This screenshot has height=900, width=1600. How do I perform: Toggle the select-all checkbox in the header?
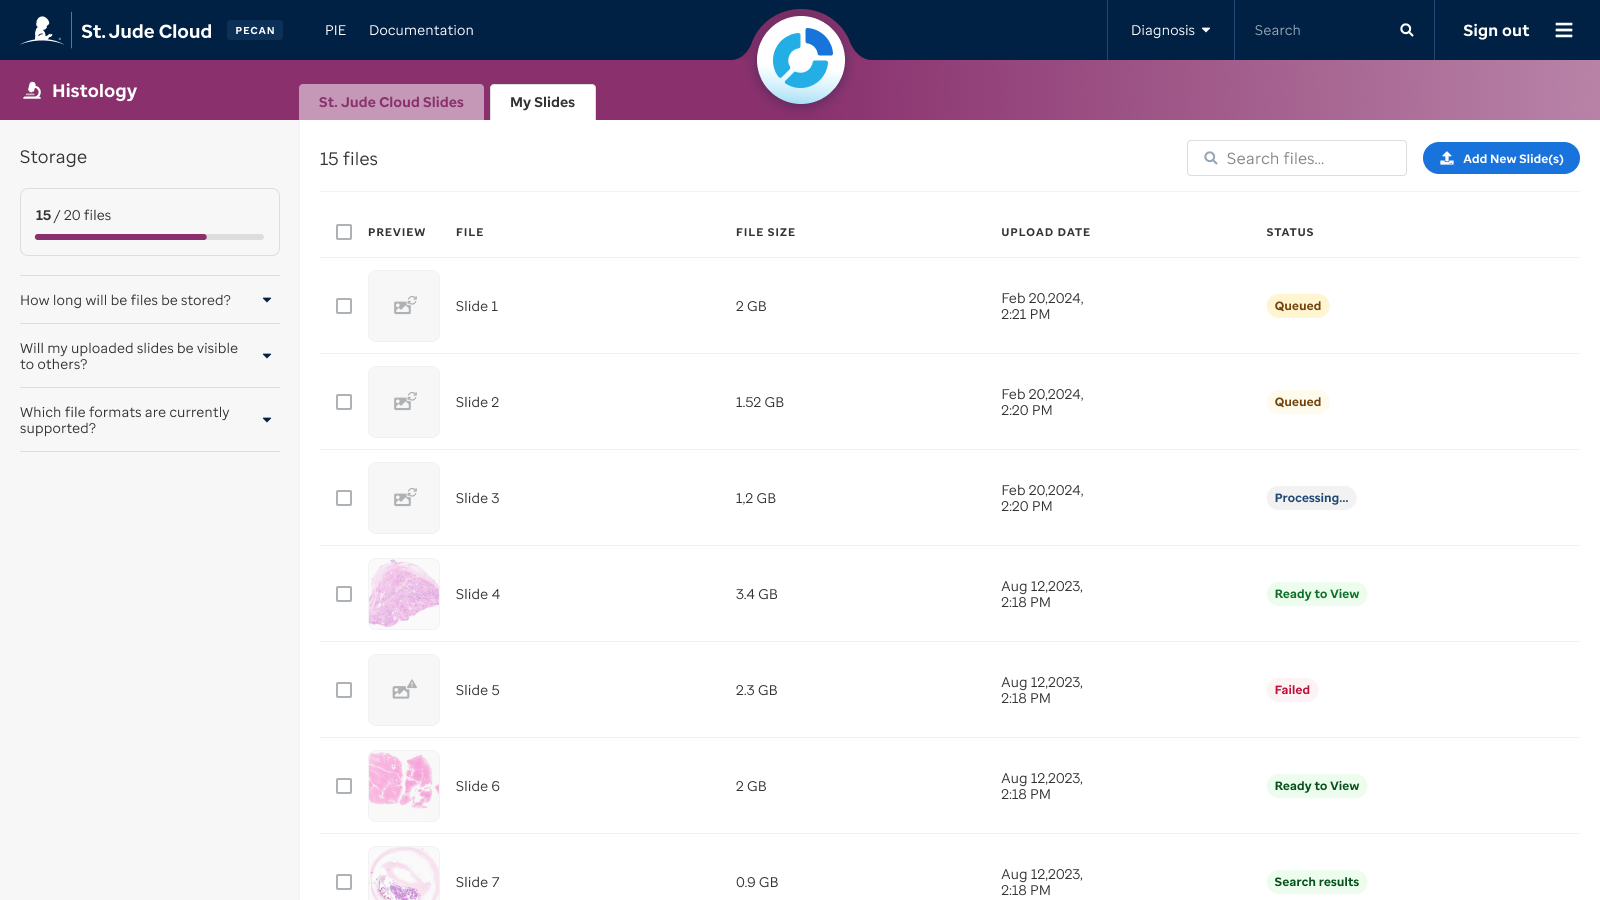[344, 231]
